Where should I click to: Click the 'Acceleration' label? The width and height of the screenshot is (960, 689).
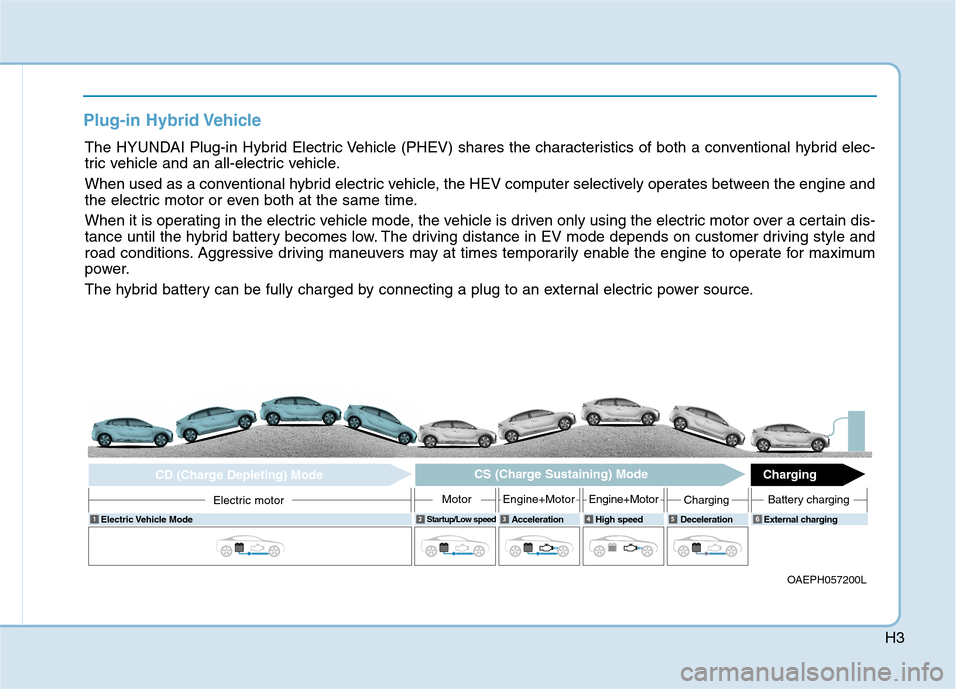(x=538, y=519)
